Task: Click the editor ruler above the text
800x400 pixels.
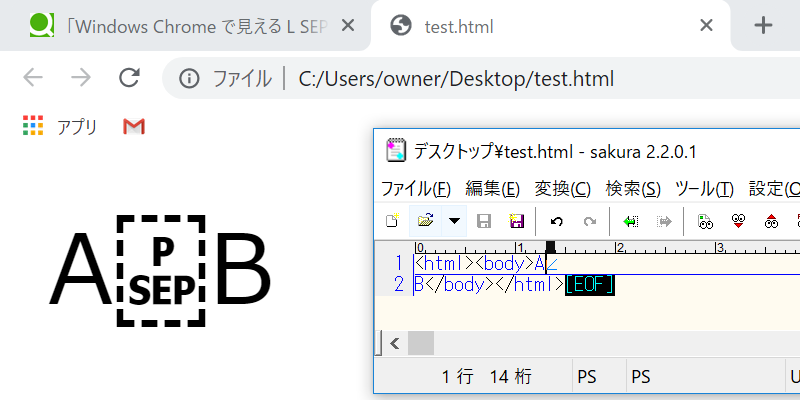Action: [607, 247]
